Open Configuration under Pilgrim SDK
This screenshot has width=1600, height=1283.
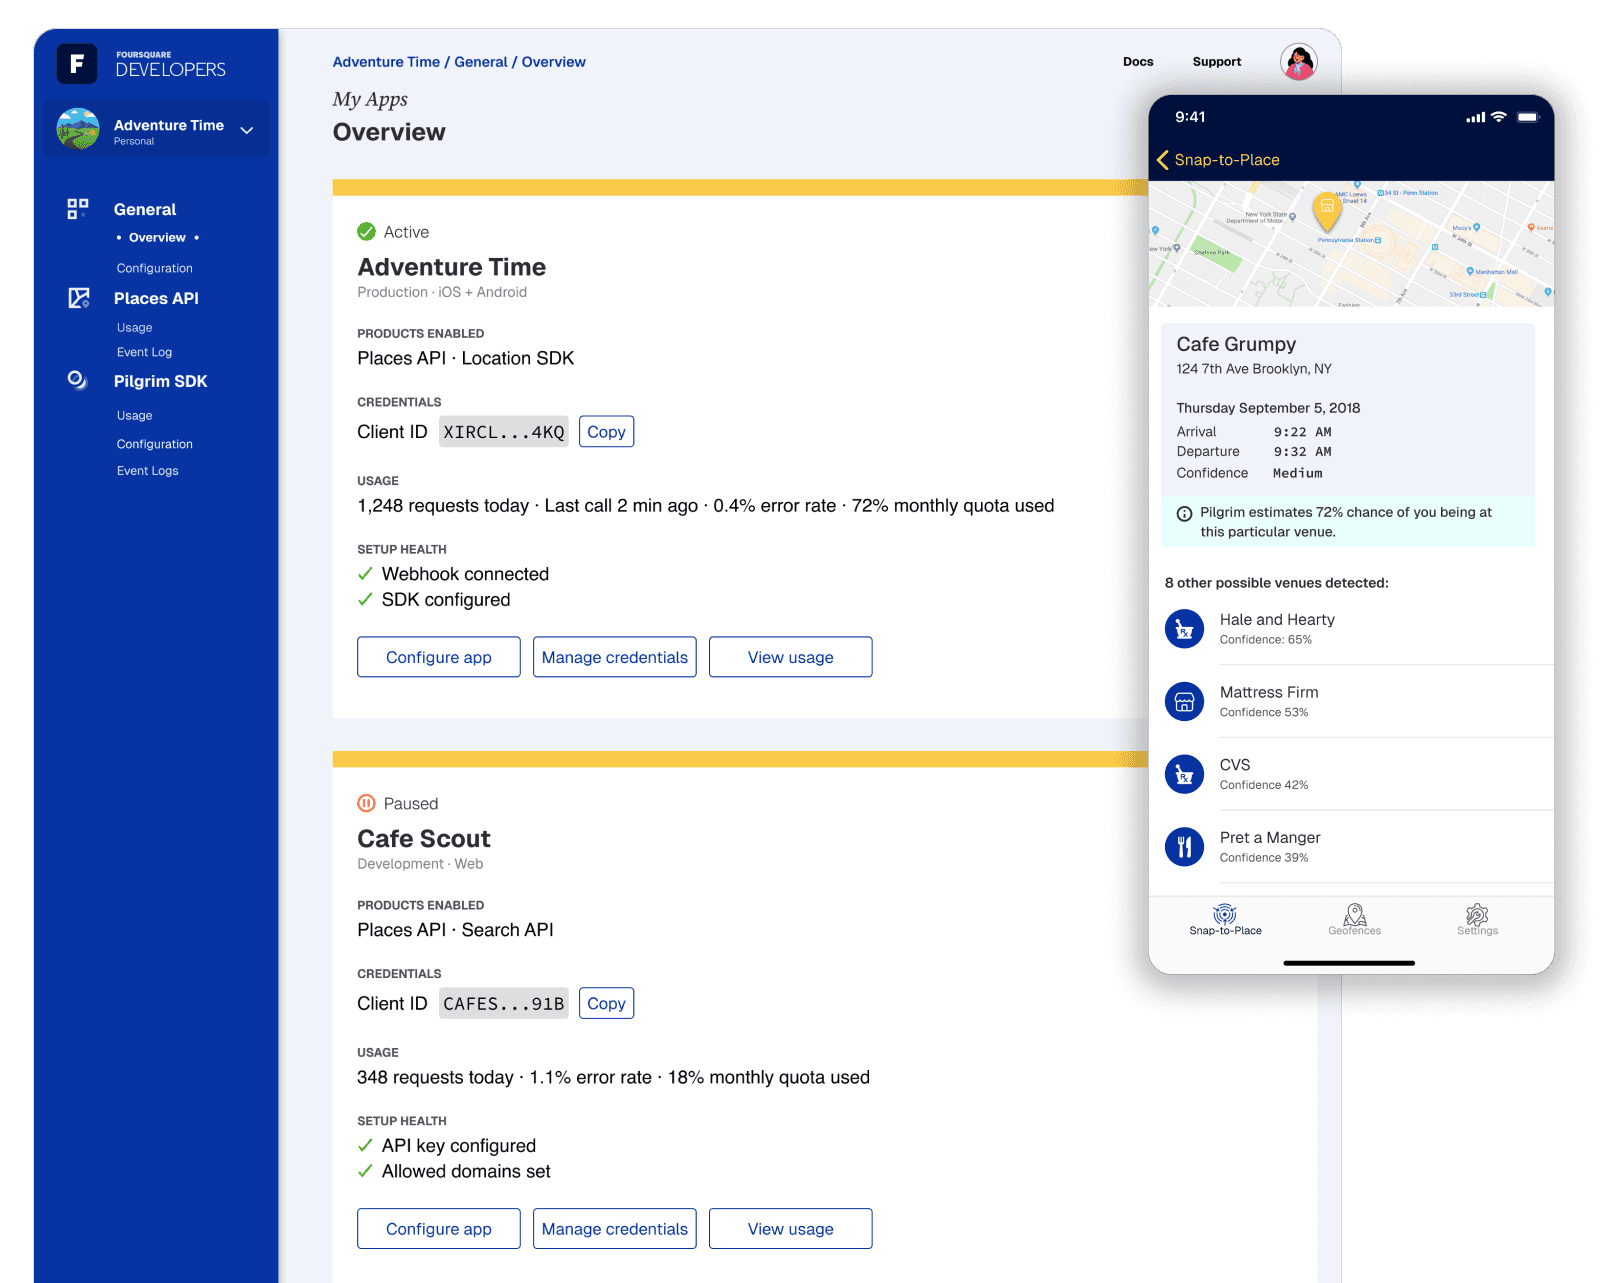(155, 444)
